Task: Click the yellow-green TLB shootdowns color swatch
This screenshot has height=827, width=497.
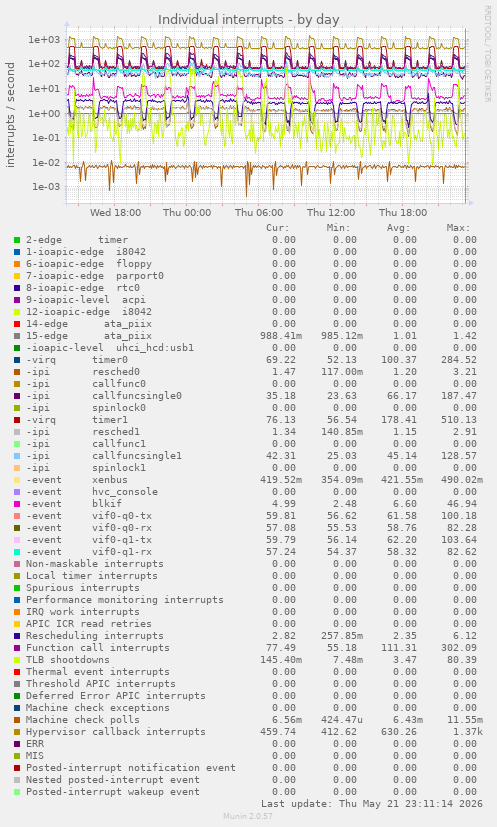Action: [x=17, y=660]
